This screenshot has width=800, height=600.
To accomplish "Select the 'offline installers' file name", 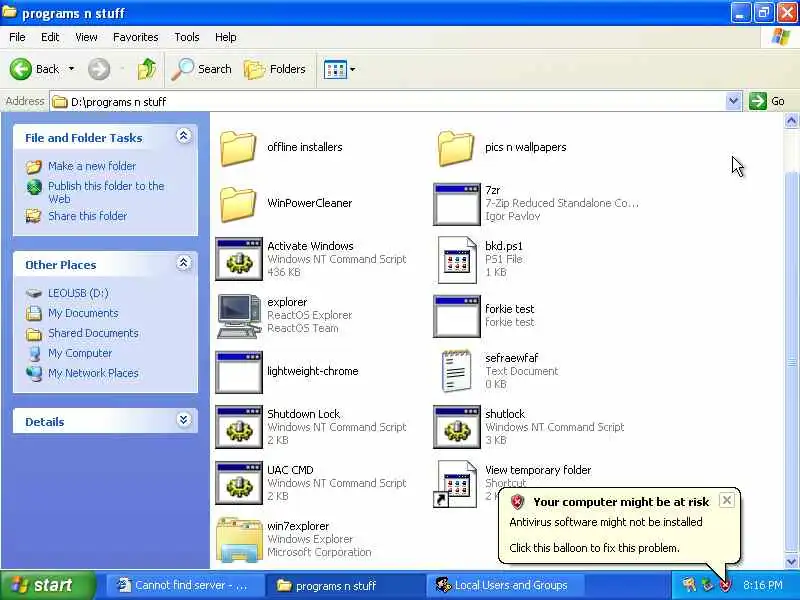I will (305, 147).
